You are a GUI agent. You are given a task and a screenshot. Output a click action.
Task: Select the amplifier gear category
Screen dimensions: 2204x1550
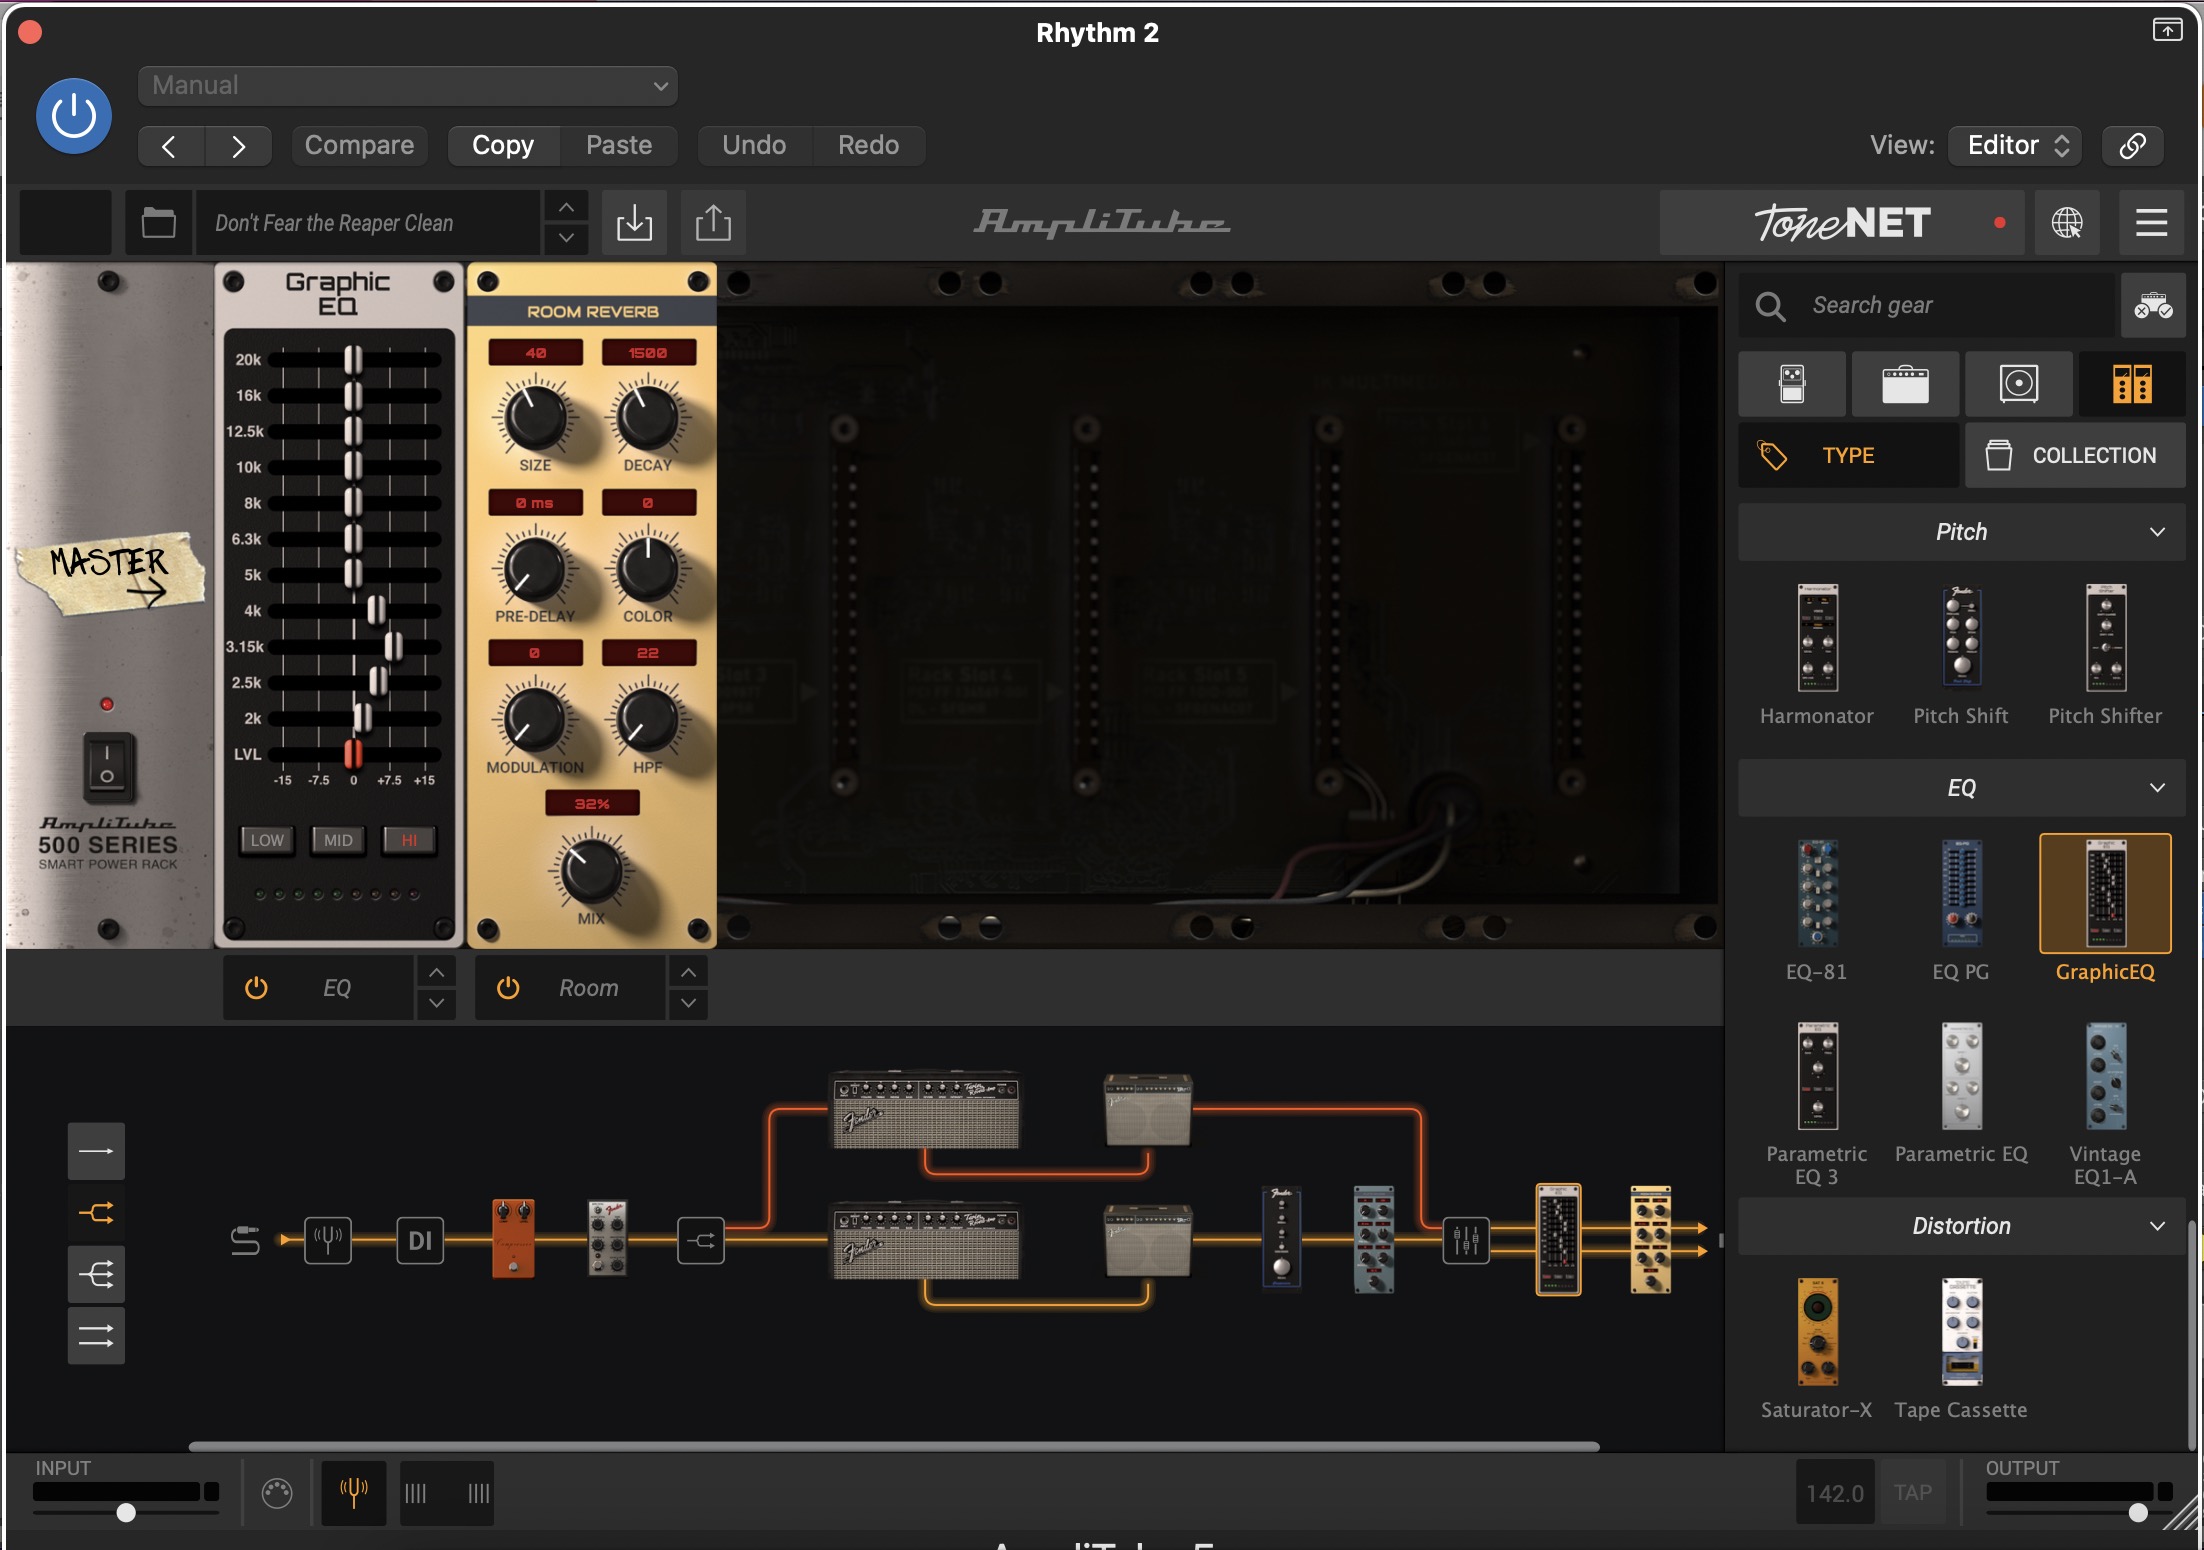1905,384
